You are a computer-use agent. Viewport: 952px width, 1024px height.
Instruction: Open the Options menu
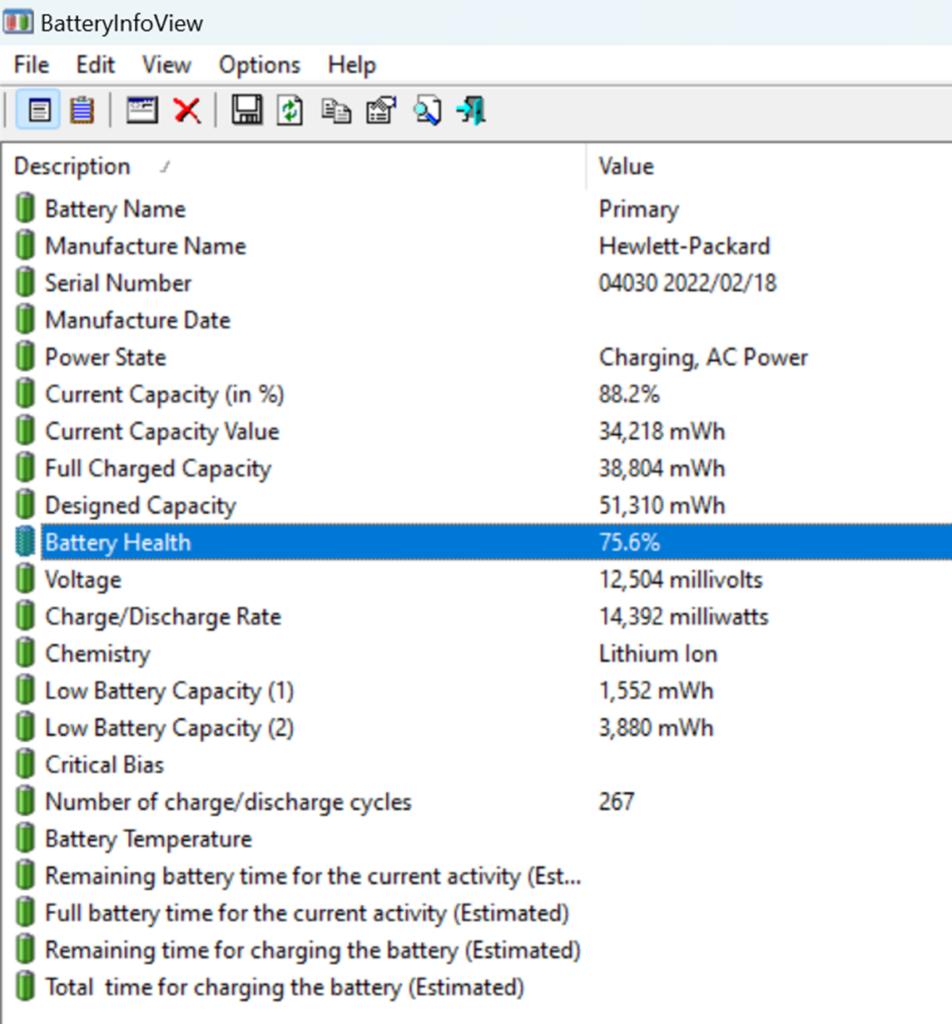pyautogui.click(x=260, y=65)
